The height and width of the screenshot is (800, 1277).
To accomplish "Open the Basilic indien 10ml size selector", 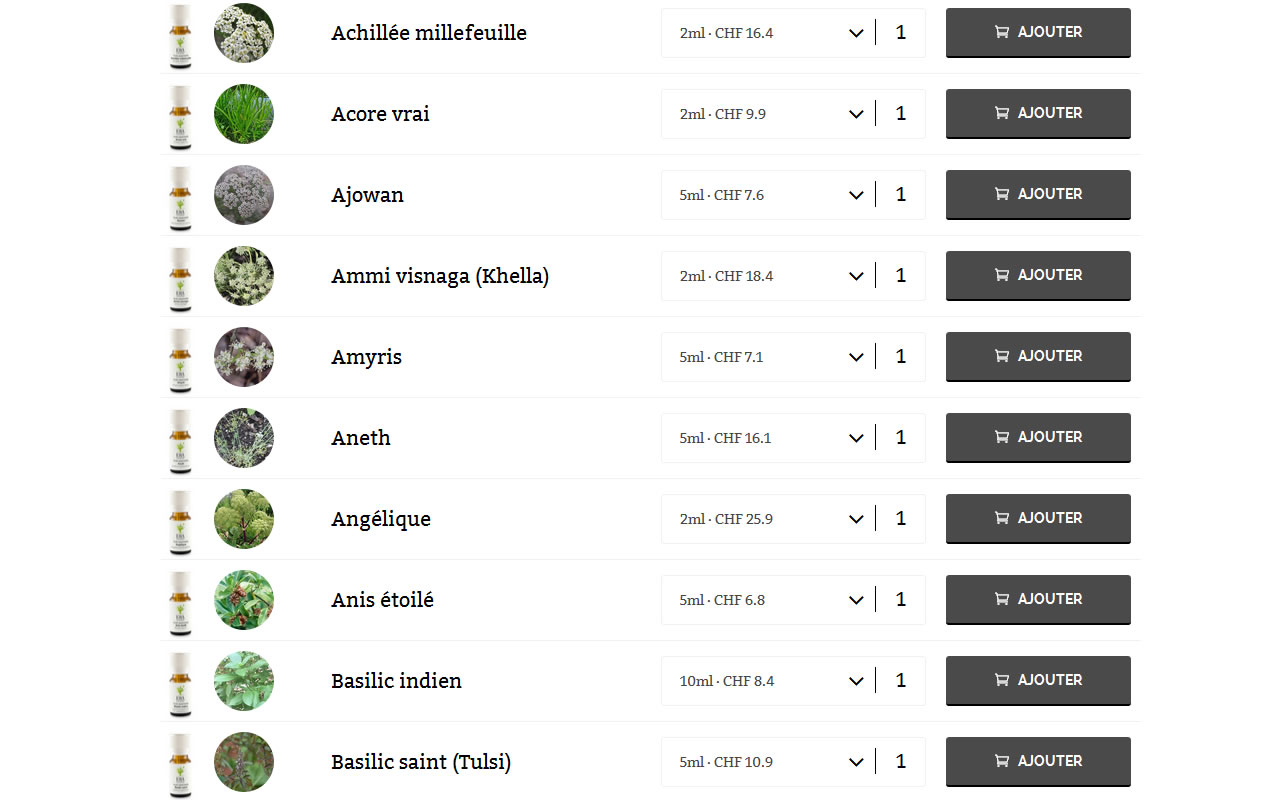I will click(768, 681).
